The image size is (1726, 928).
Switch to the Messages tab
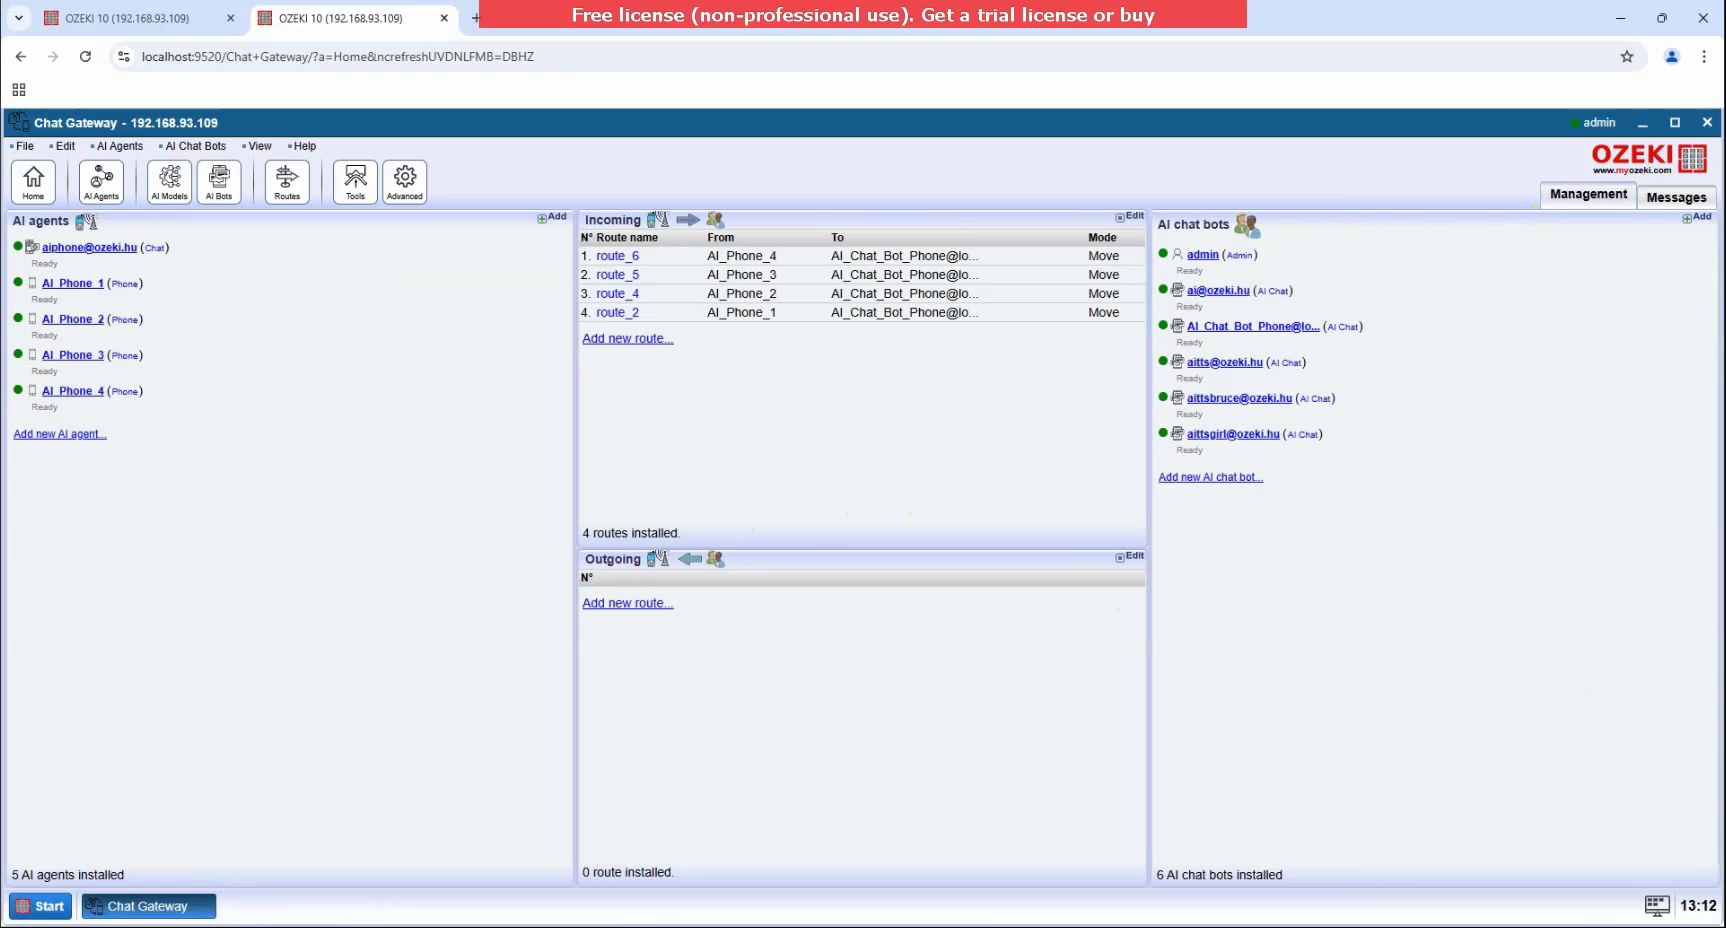1676,197
